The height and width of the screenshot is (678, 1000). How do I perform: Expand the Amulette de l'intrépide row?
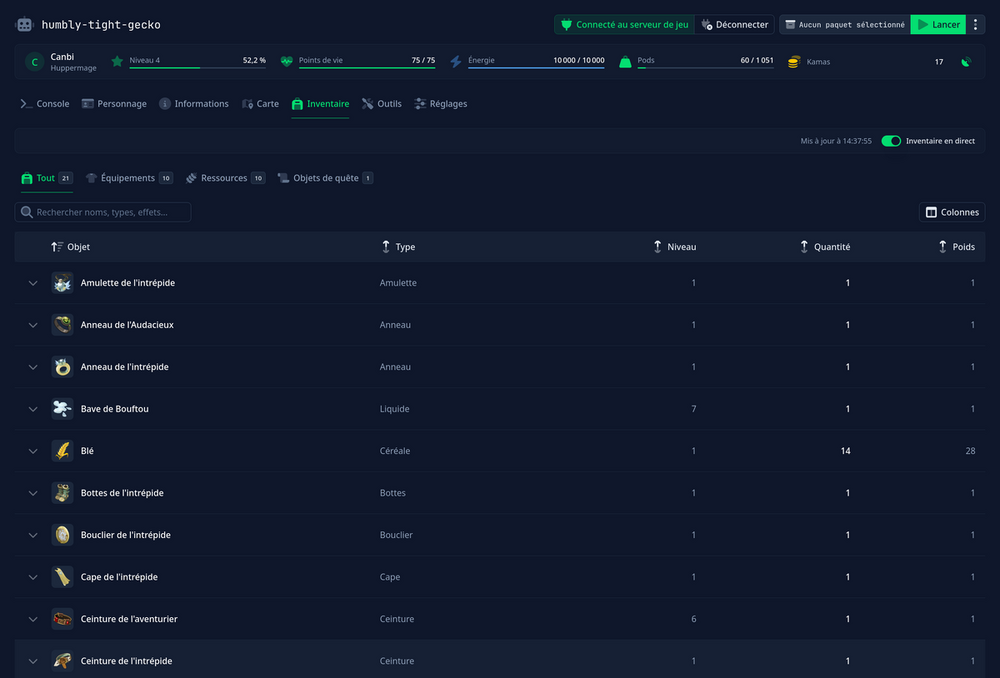pos(33,283)
